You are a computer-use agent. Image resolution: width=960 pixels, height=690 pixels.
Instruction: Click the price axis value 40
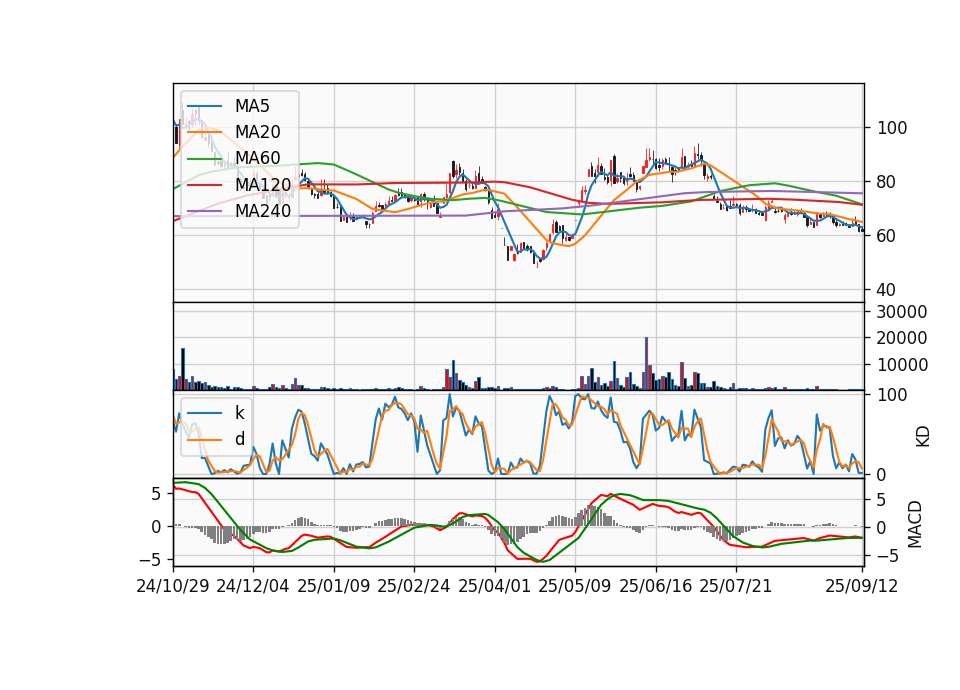(887, 290)
